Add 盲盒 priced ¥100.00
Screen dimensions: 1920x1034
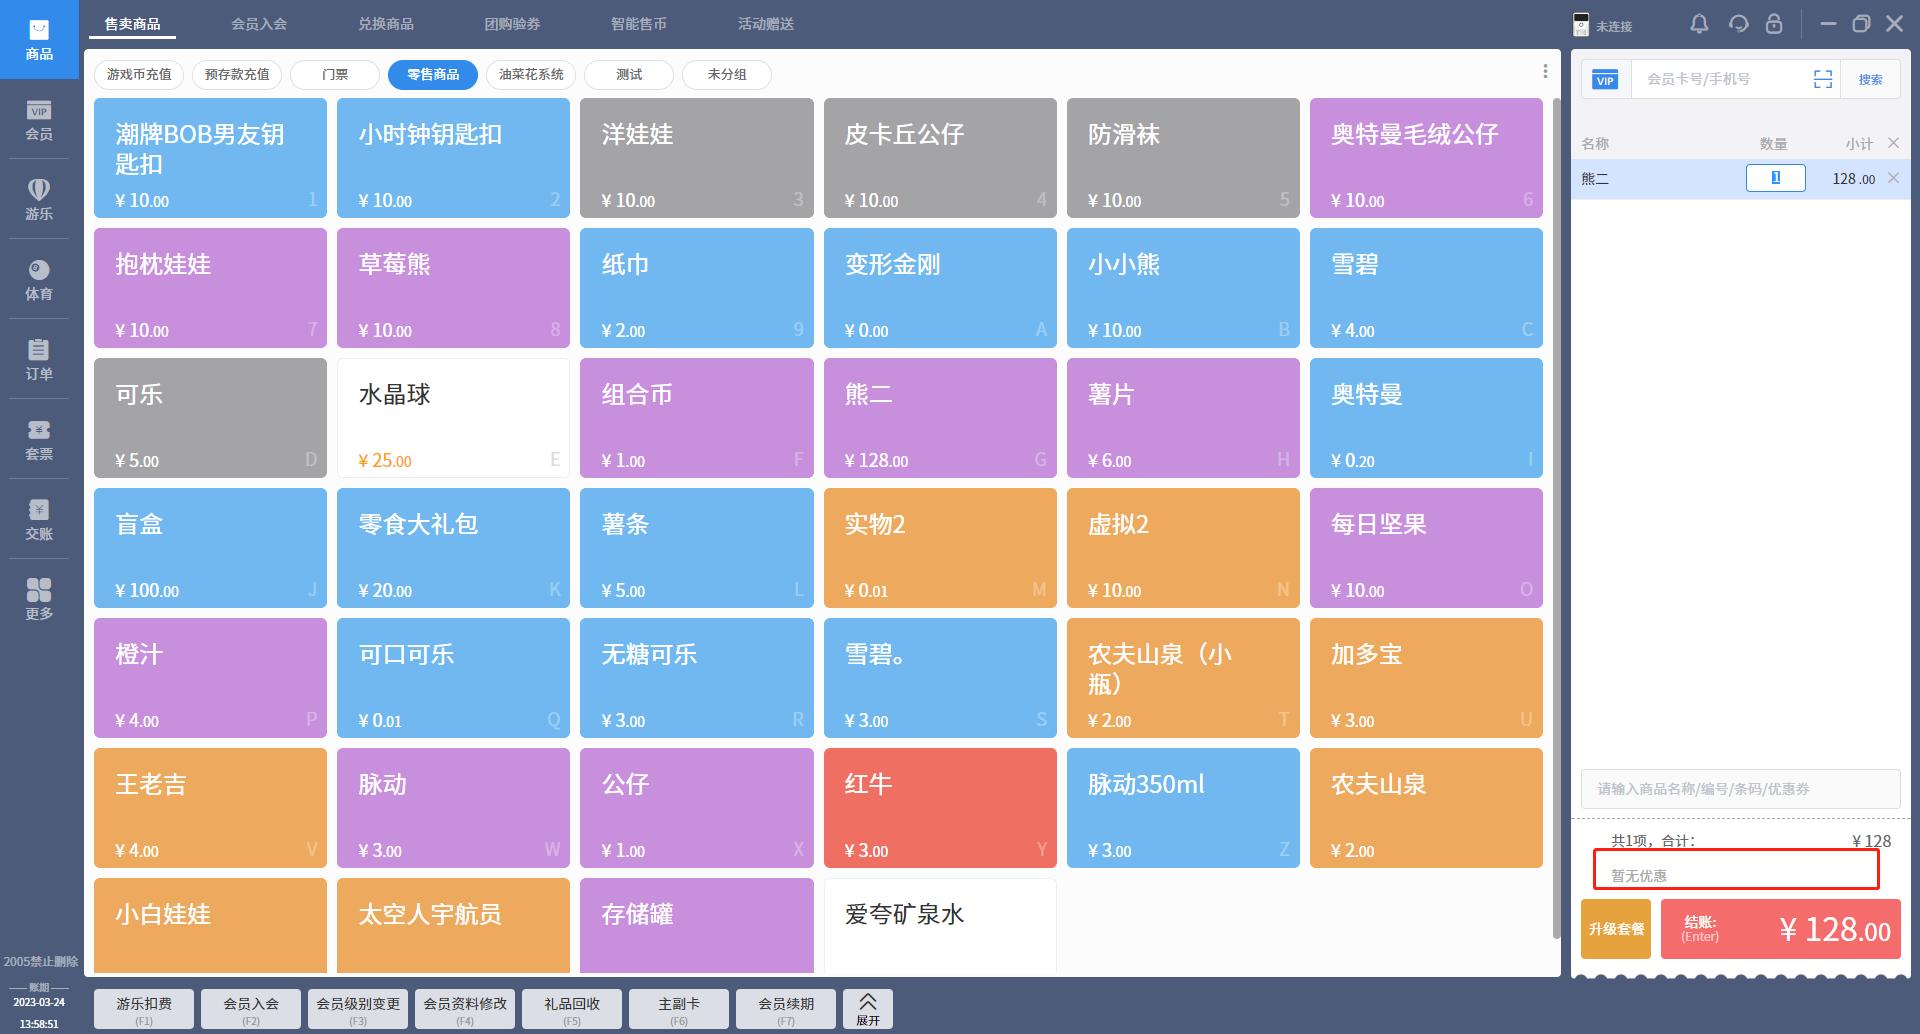(x=210, y=548)
